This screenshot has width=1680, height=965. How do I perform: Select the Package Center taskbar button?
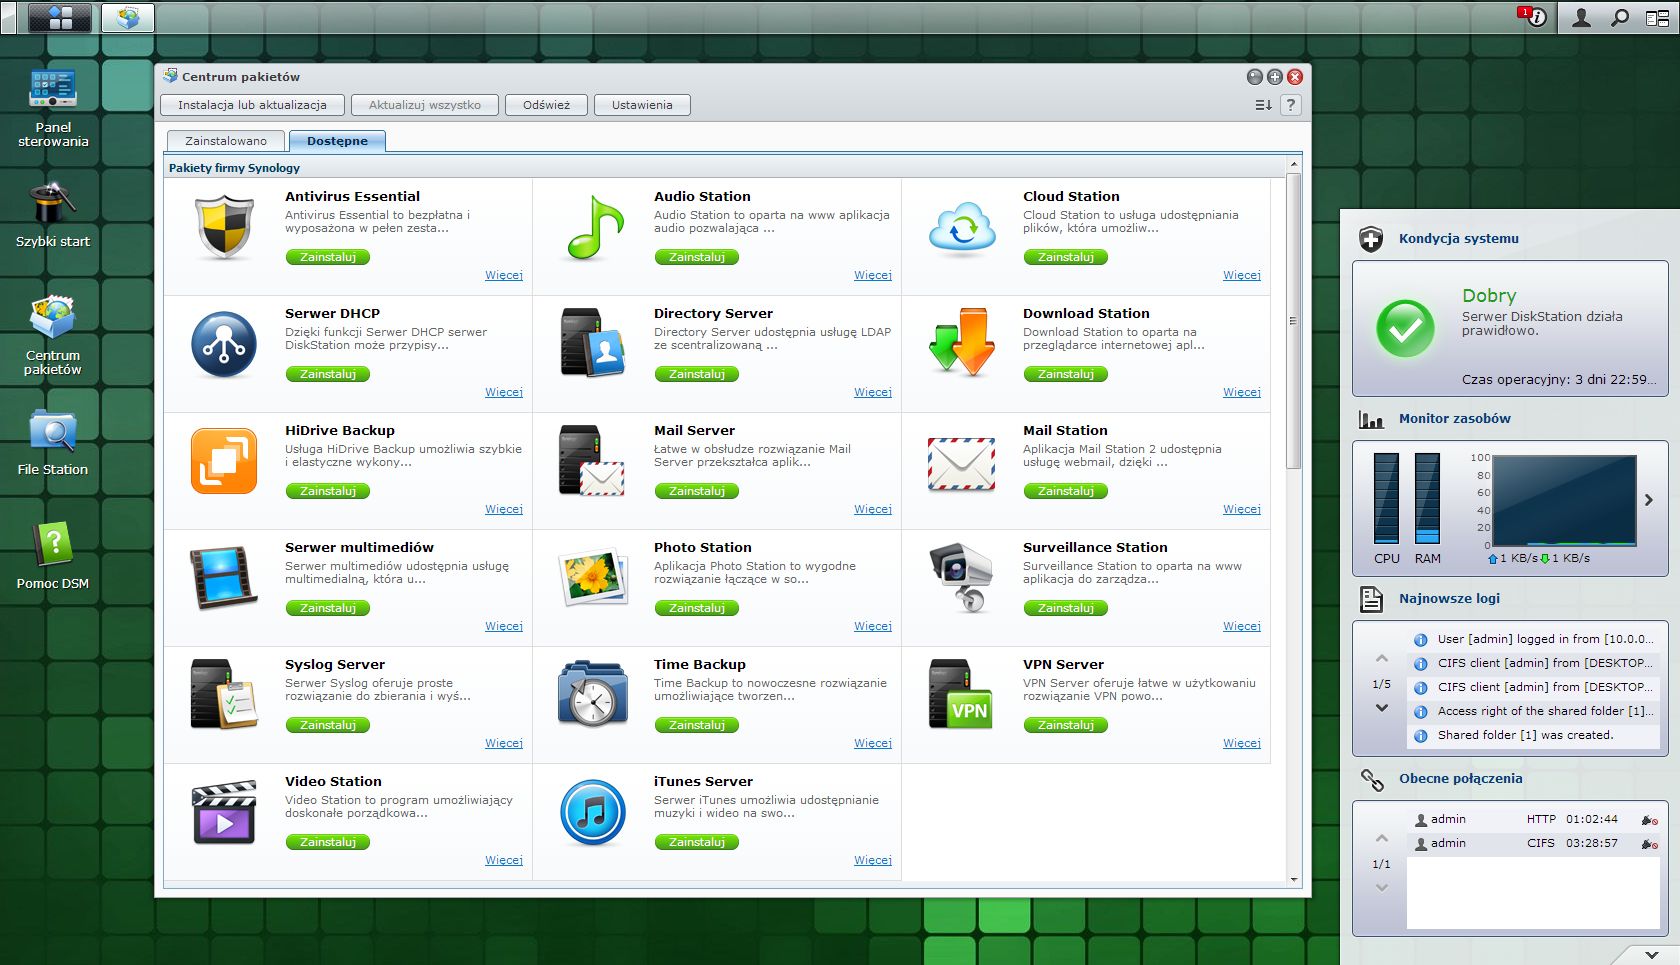(128, 18)
